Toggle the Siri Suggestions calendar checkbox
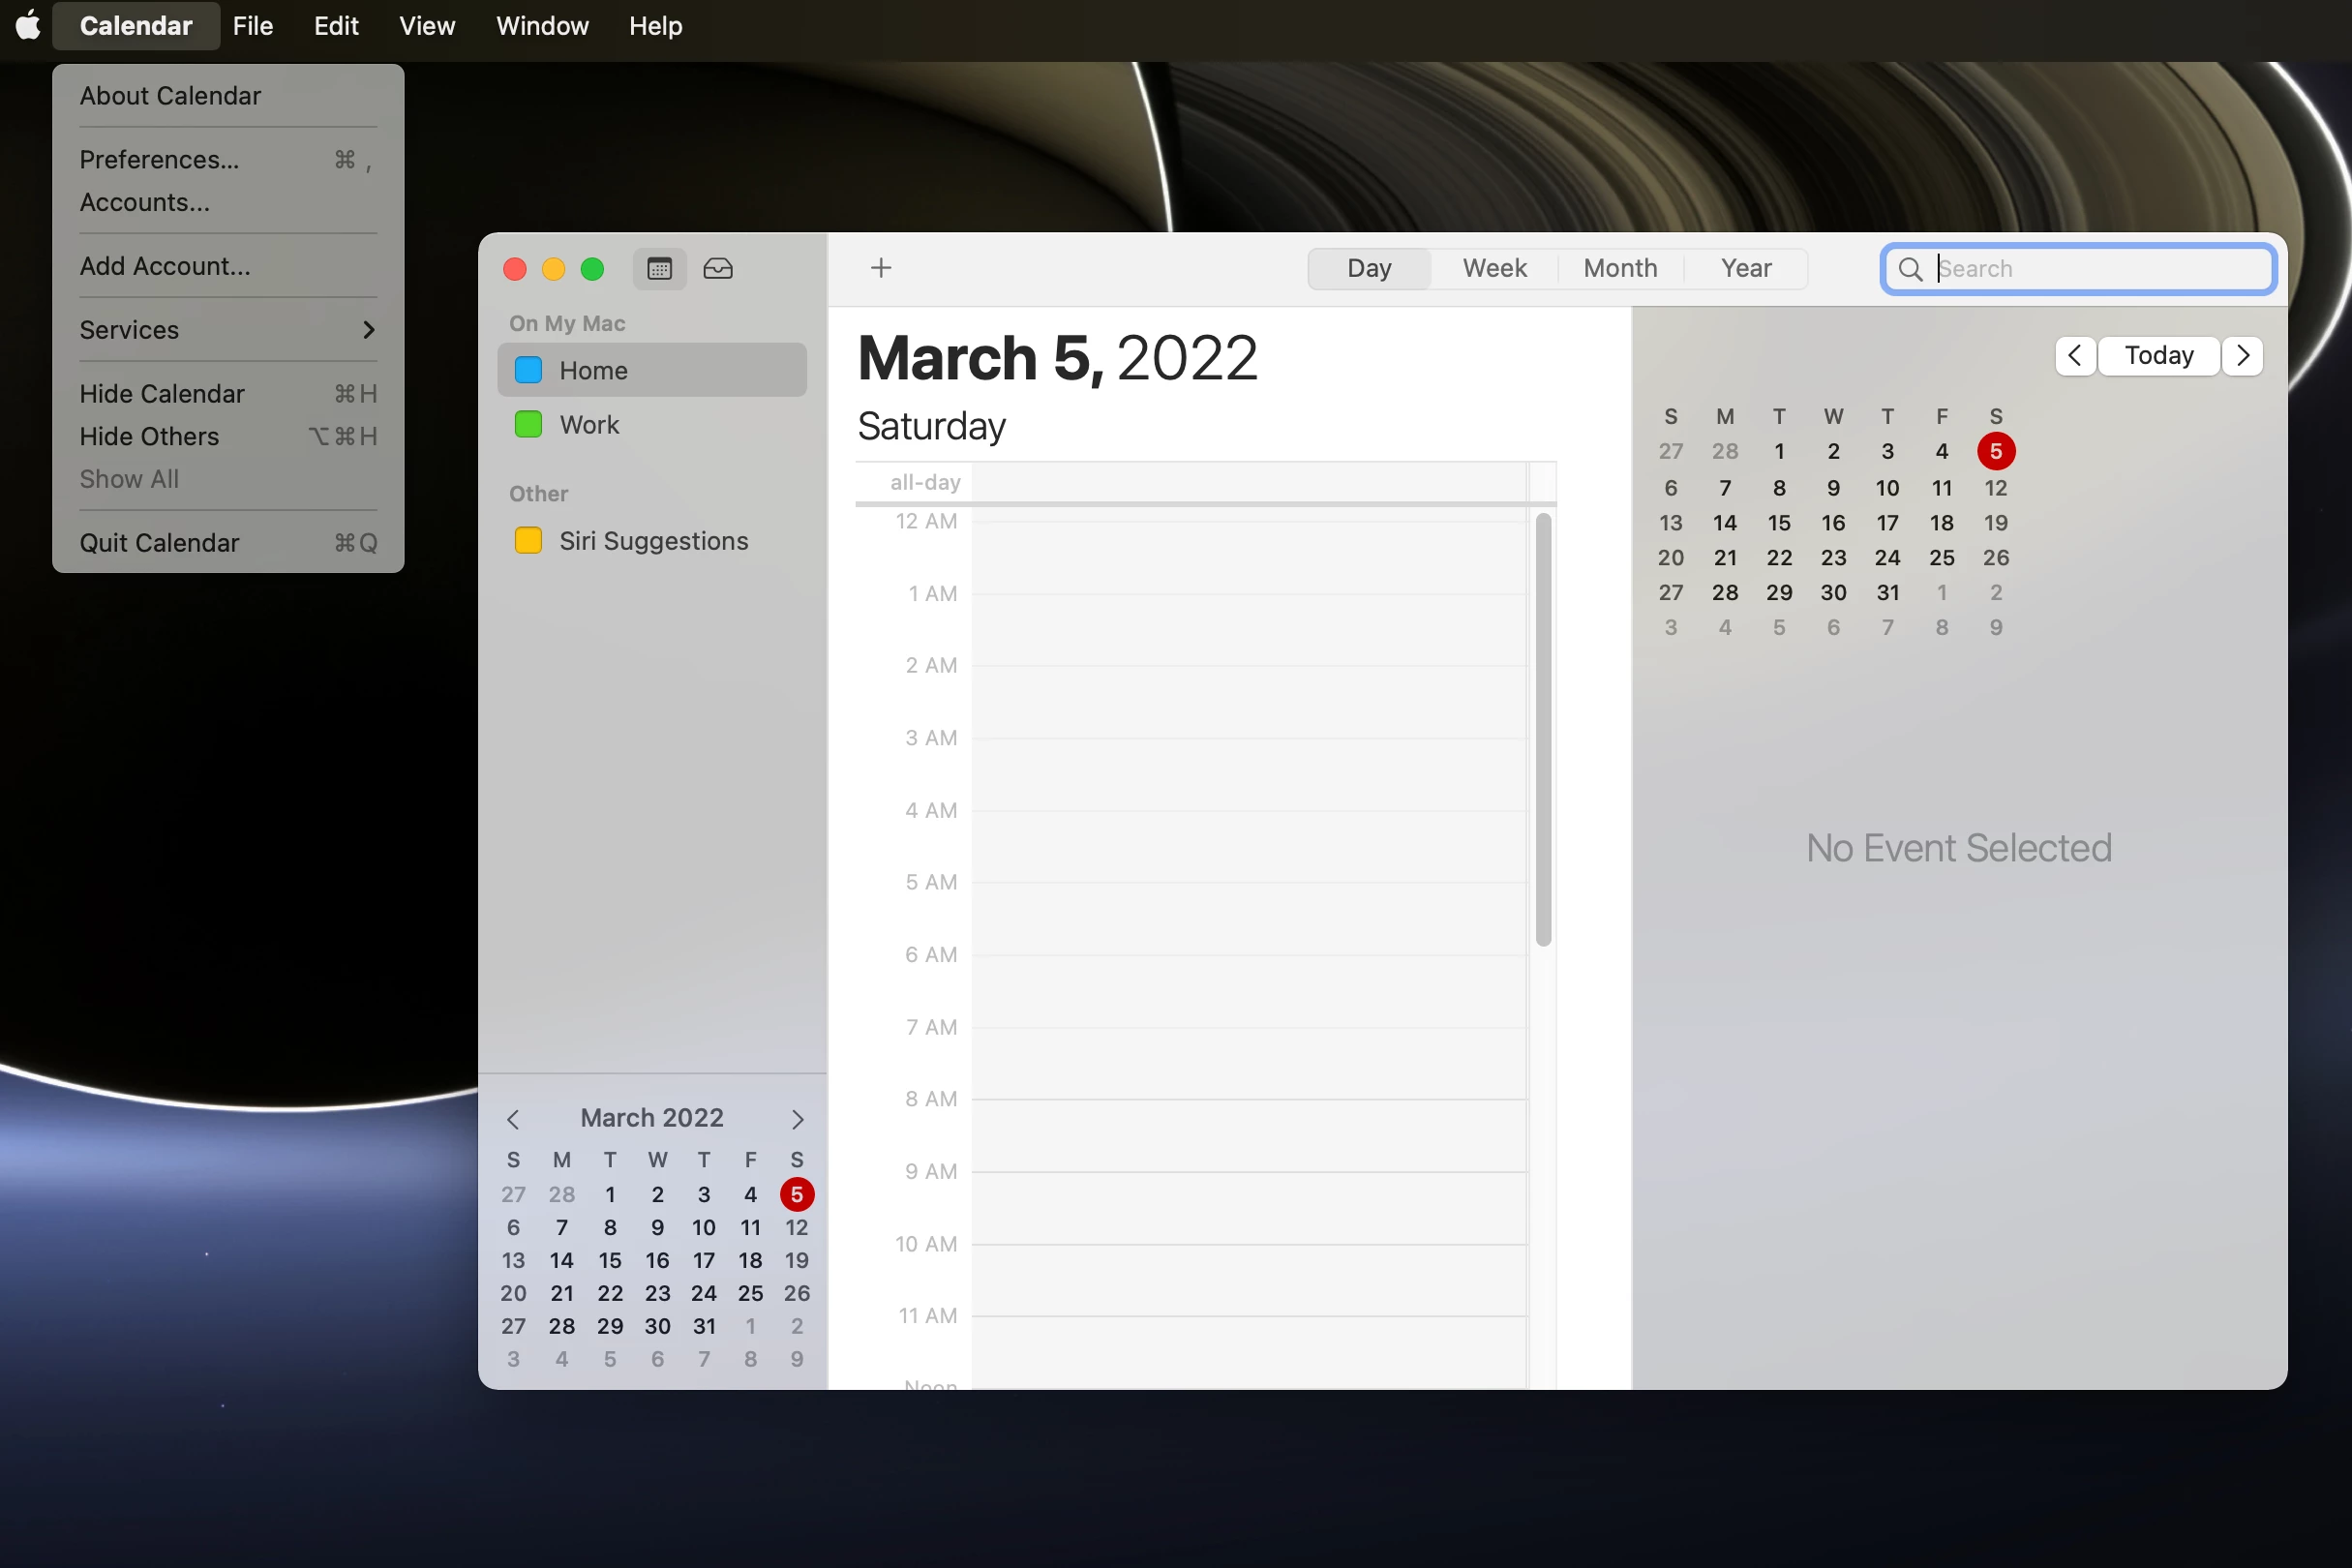The height and width of the screenshot is (1568, 2352). [528, 541]
